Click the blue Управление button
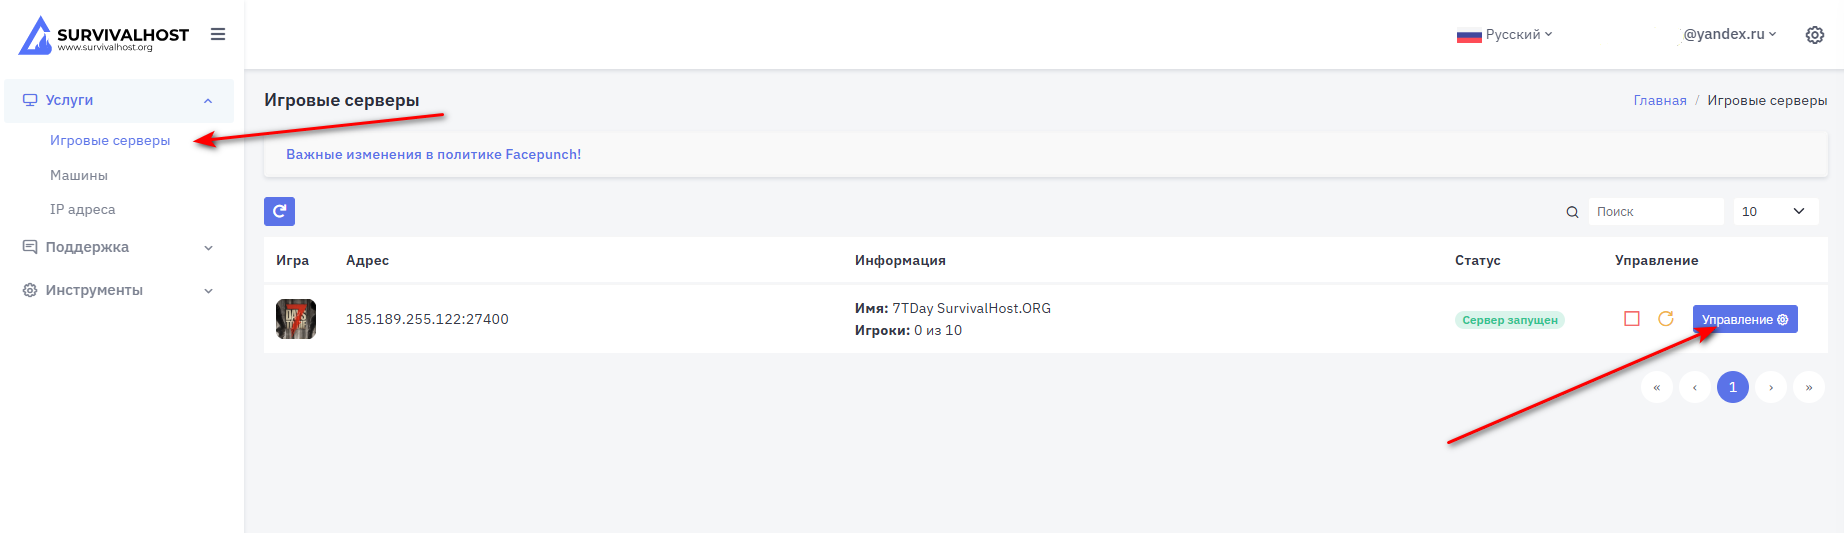 (1744, 319)
